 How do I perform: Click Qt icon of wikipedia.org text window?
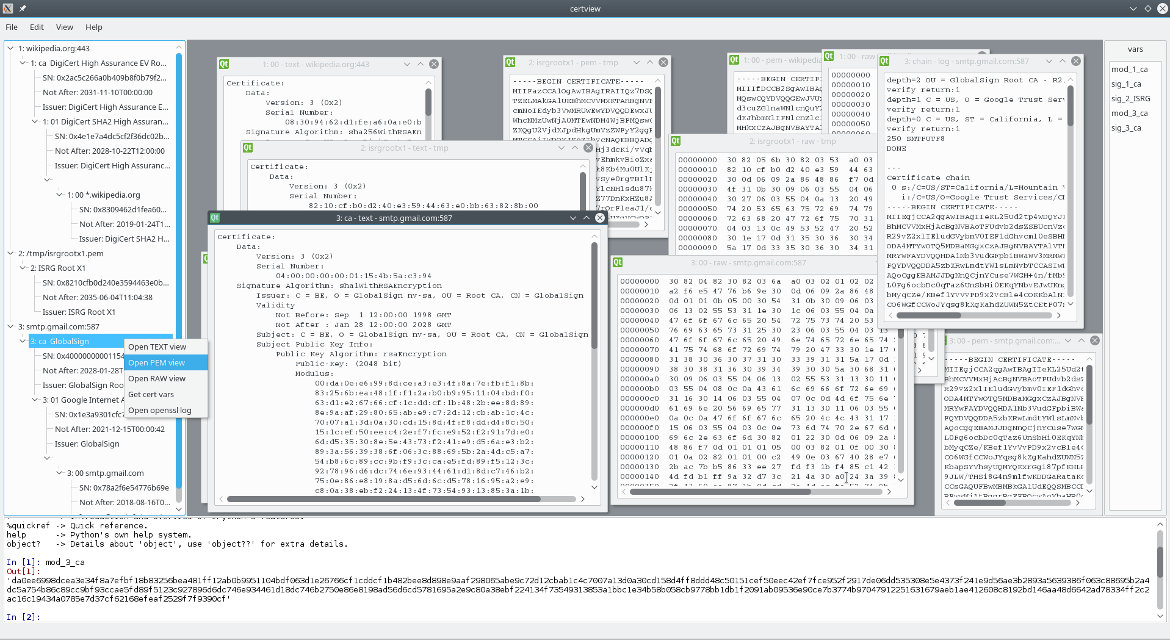(x=226, y=65)
